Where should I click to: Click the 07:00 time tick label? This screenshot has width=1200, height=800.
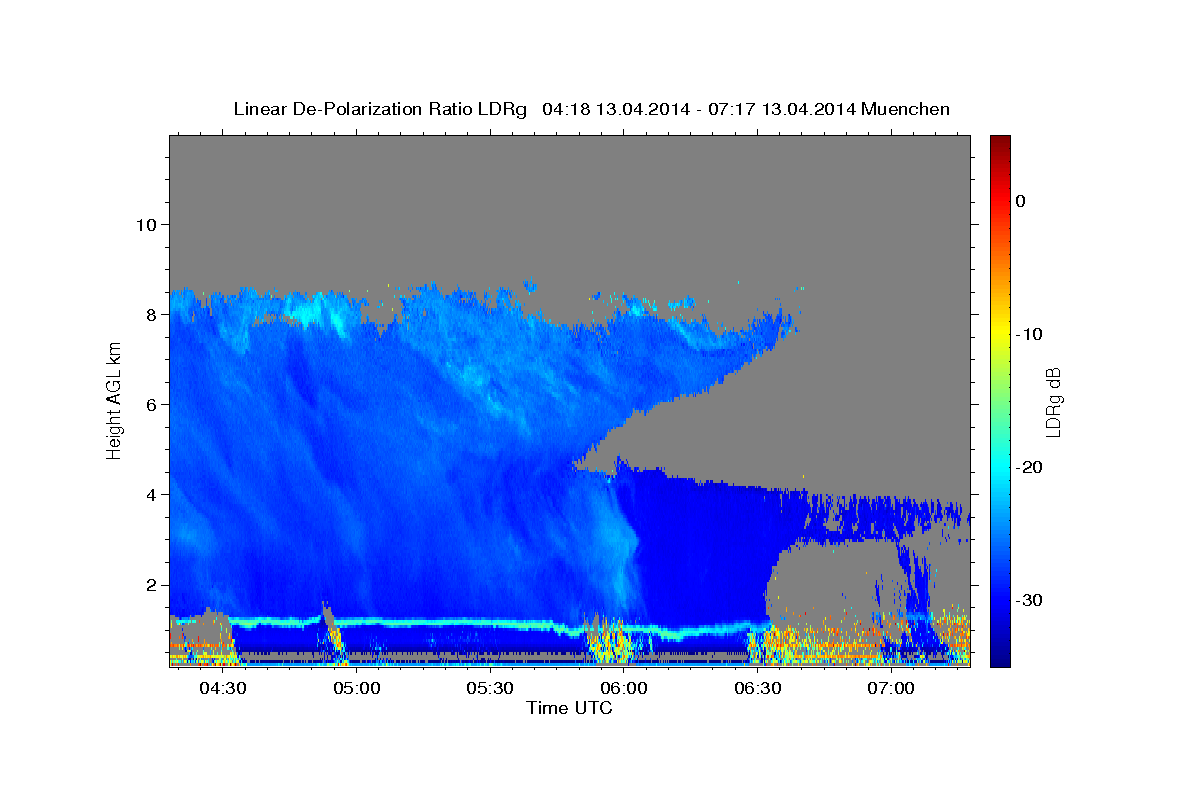tap(890, 689)
